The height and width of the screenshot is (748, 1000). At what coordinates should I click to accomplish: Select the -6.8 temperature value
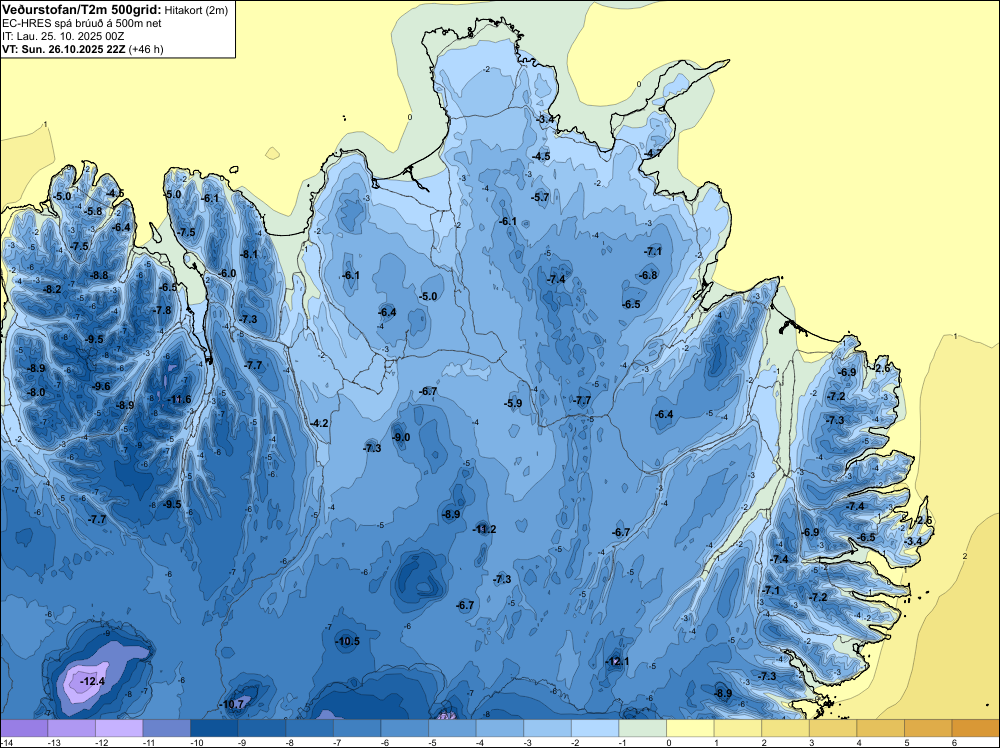pyautogui.click(x=648, y=275)
